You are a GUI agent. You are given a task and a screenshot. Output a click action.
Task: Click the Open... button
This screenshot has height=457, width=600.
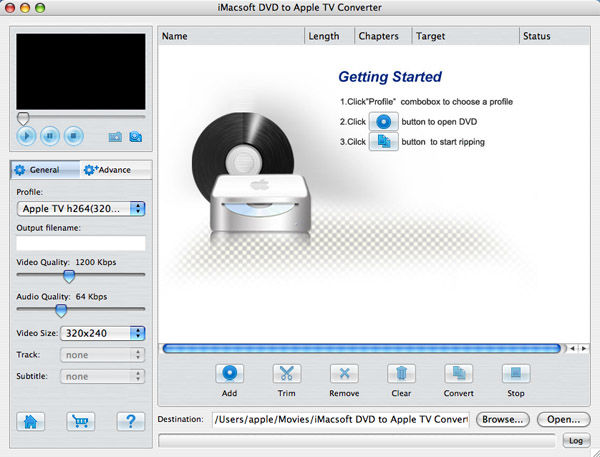point(564,419)
